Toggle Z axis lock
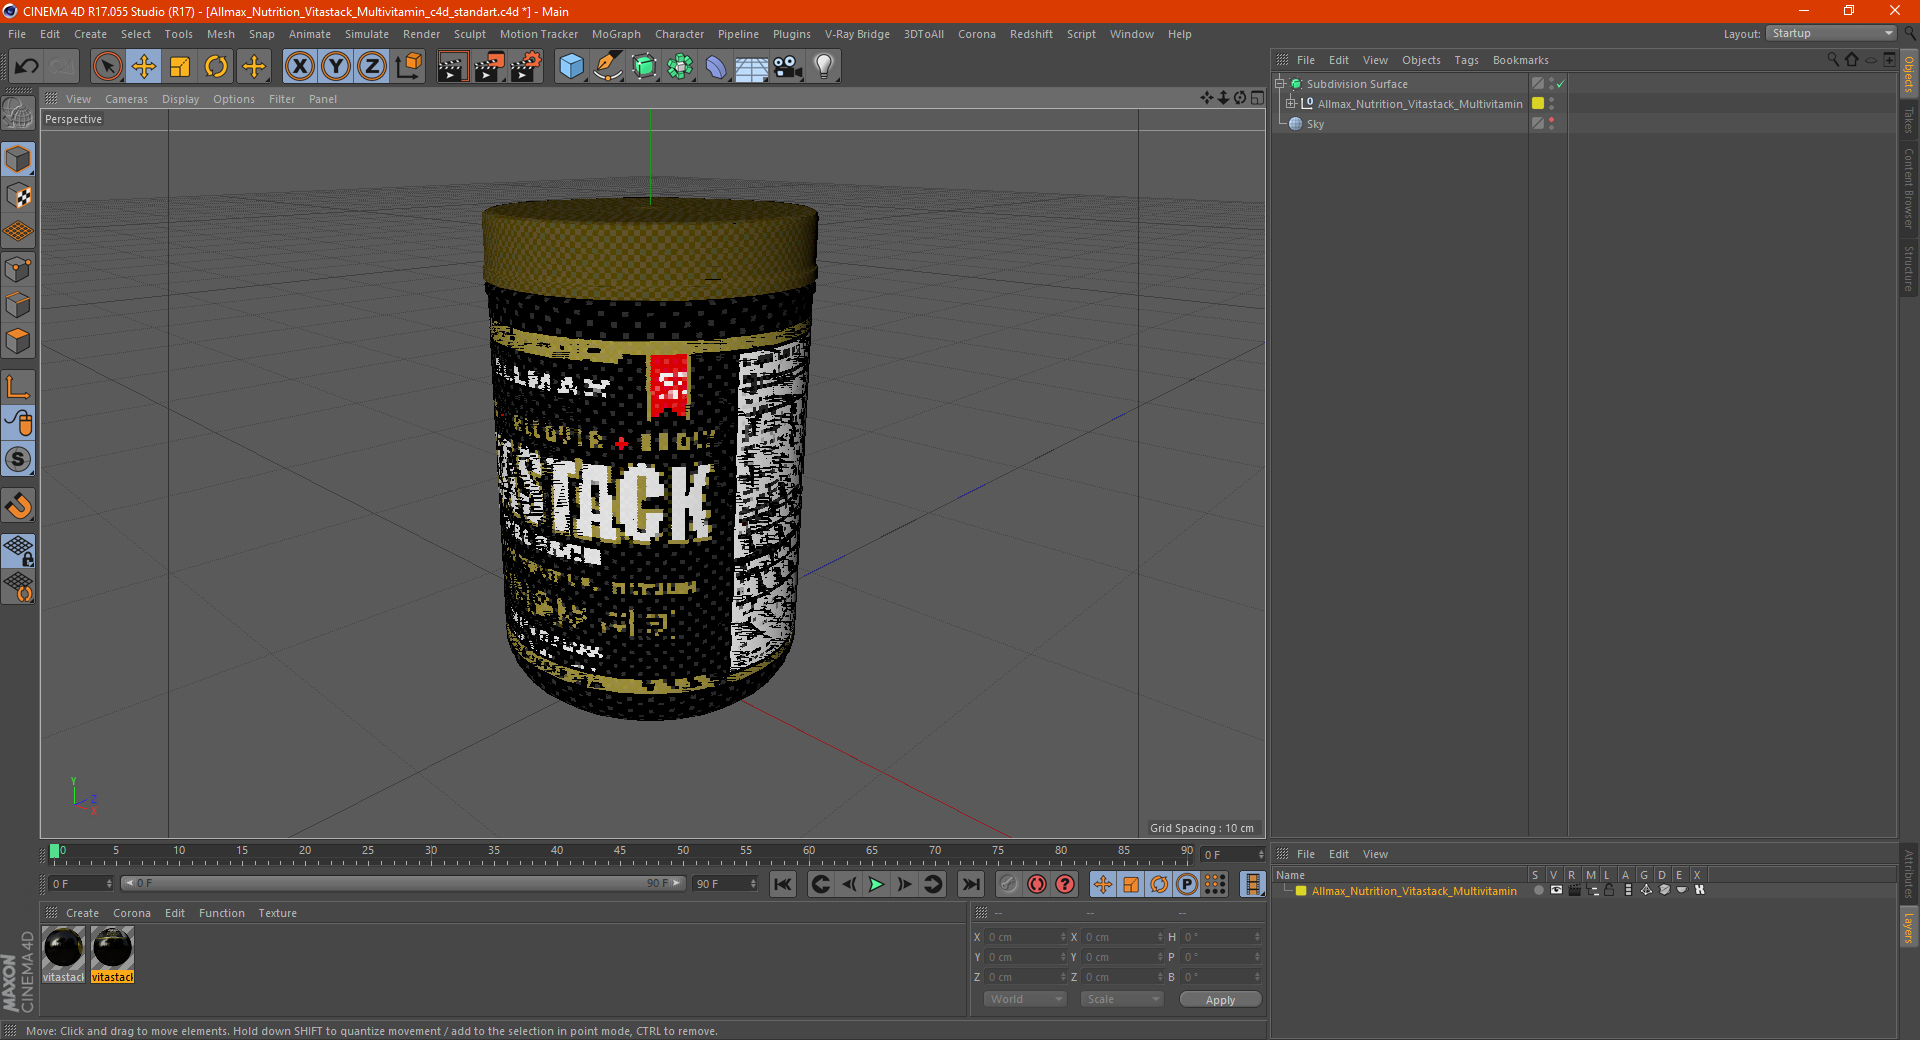This screenshot has width=1920, height=1040. (x=372, y=67)
